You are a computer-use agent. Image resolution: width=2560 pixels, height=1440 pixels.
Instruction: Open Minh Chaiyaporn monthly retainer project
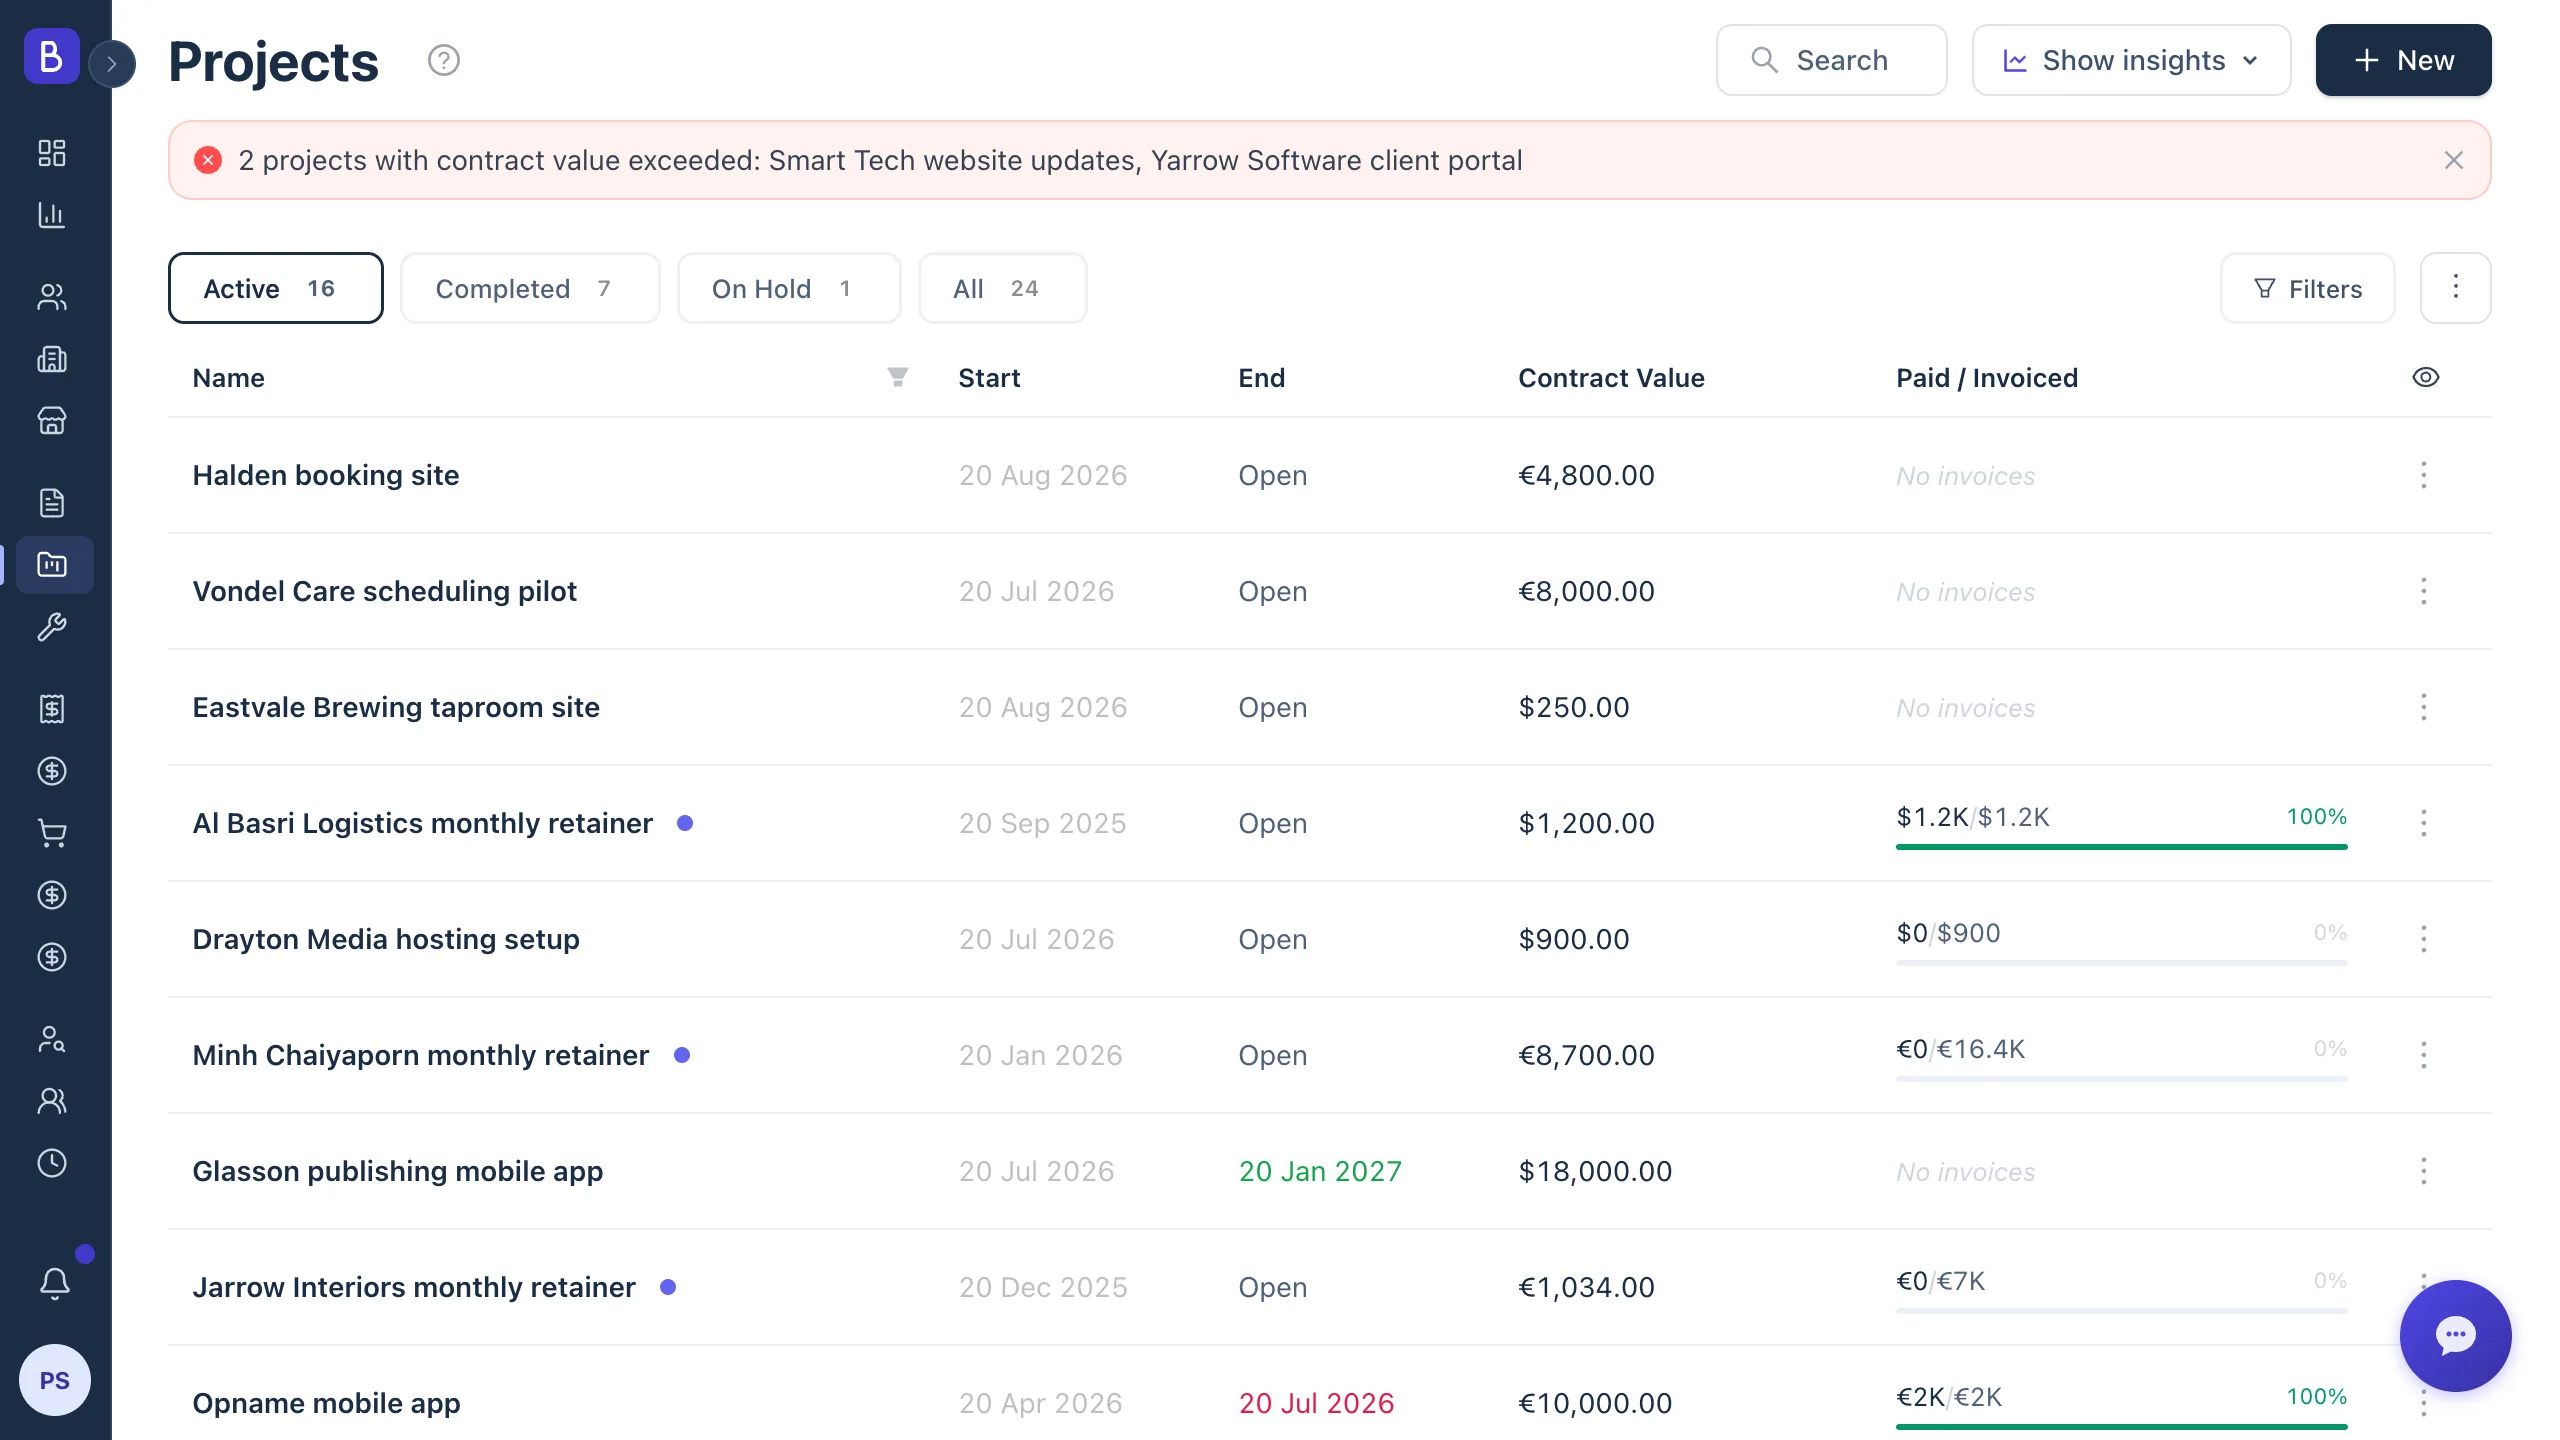420,1055
